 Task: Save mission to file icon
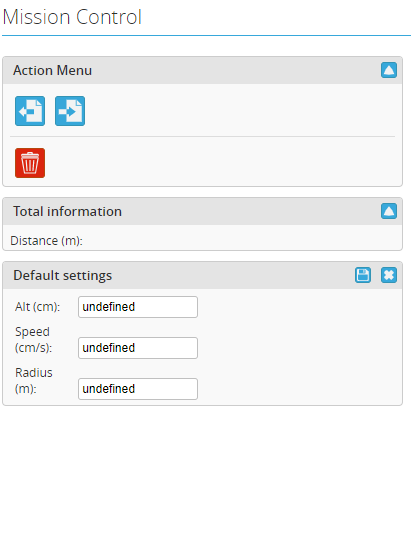click(70, 111)
